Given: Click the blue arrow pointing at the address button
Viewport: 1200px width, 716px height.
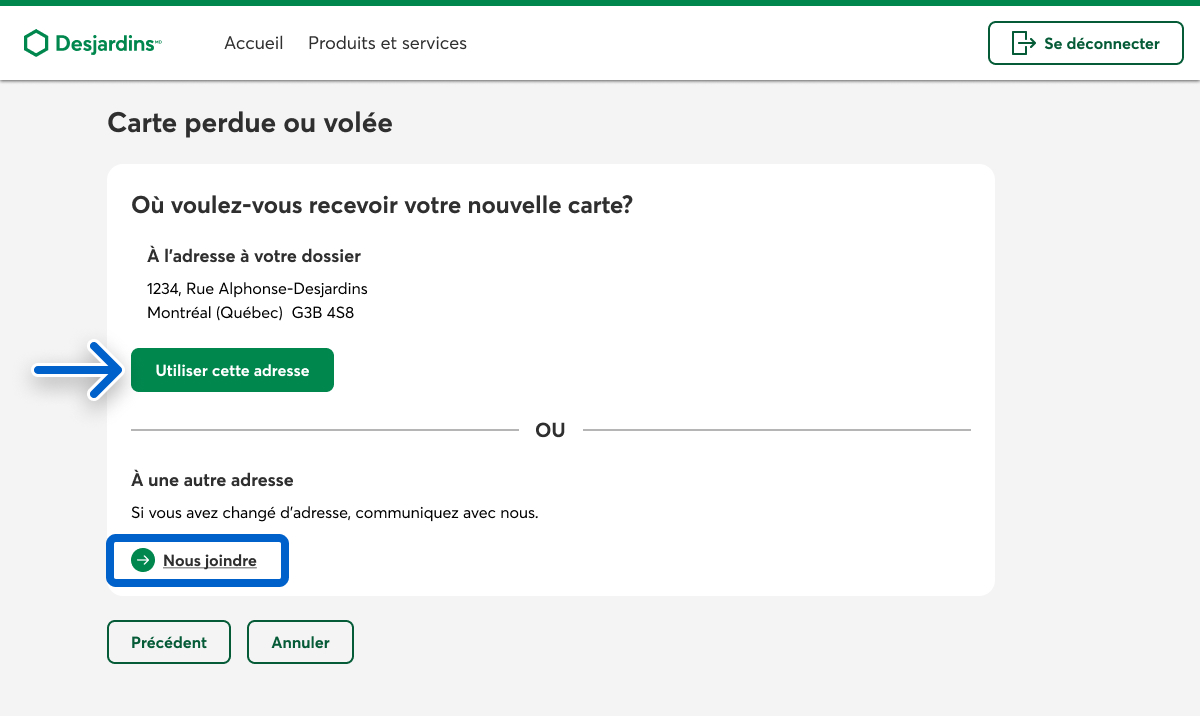Looking at the screenshot, I should (76, 370).
